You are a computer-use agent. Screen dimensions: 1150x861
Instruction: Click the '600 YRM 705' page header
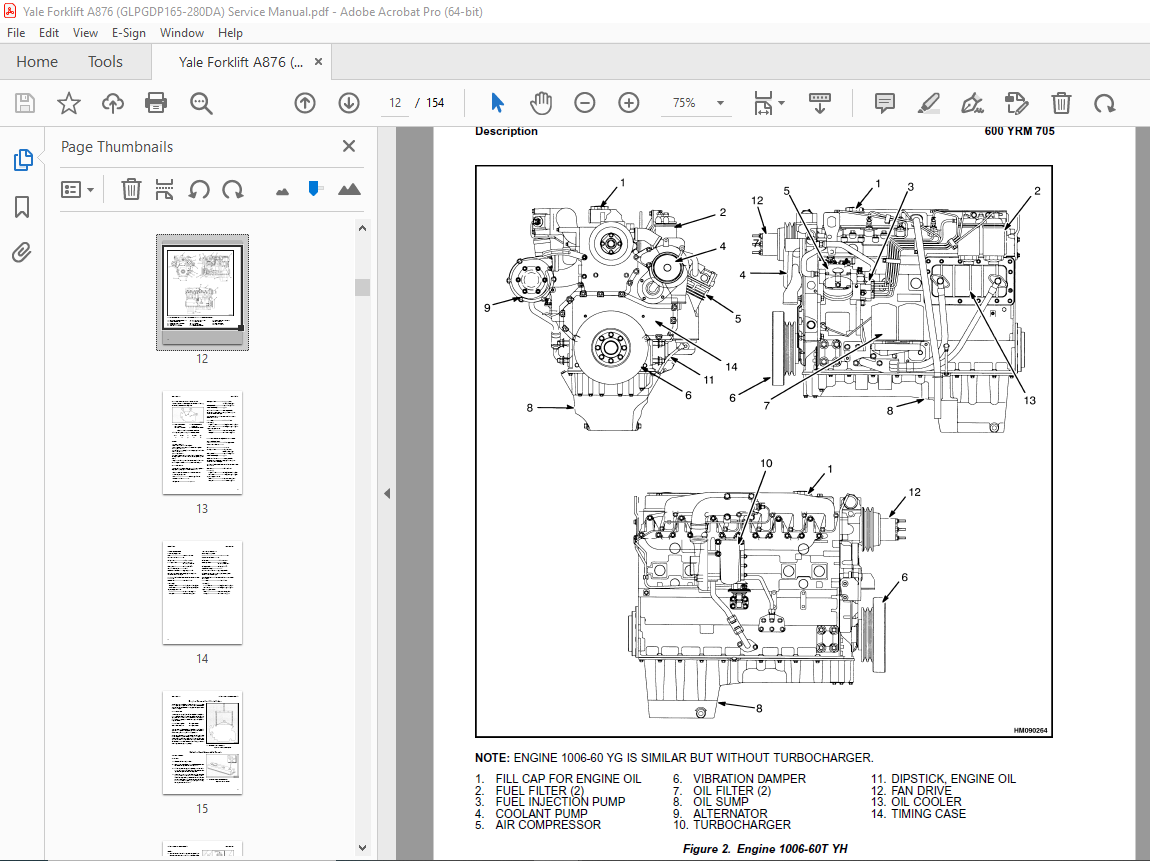(x=1019, y=131)
